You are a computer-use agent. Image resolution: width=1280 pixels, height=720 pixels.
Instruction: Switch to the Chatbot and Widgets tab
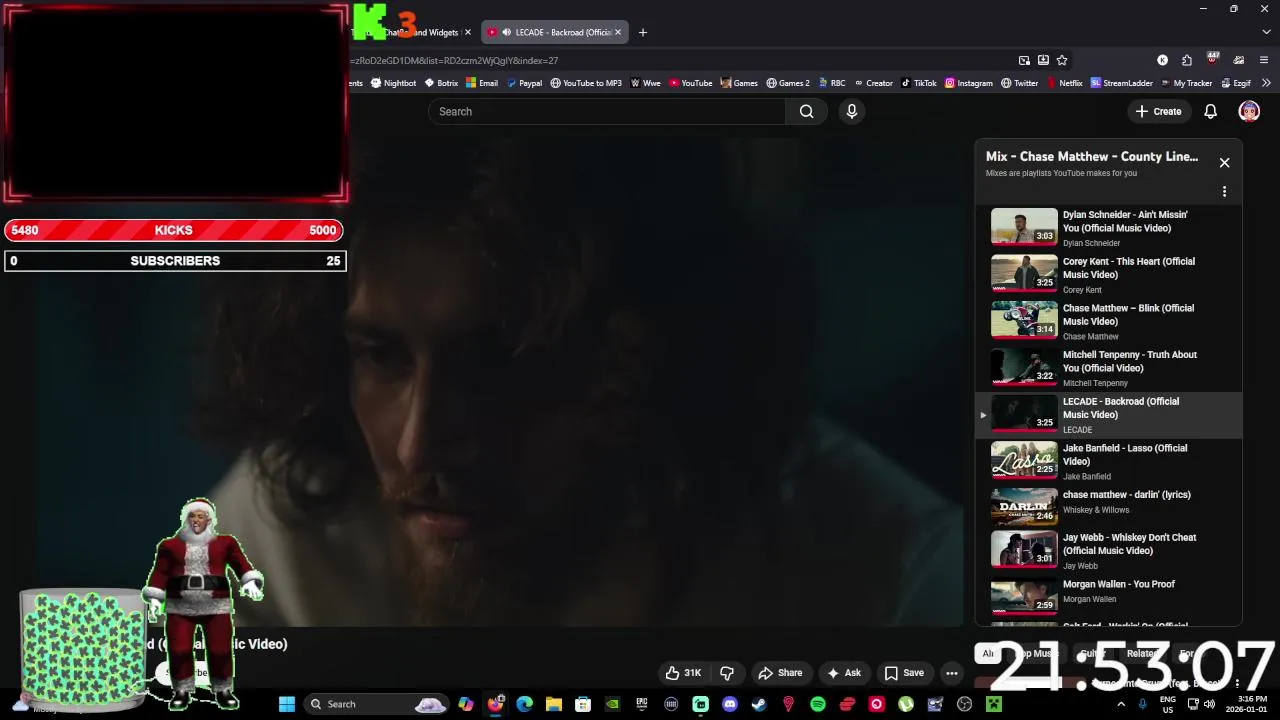click(x=414, y=32)
